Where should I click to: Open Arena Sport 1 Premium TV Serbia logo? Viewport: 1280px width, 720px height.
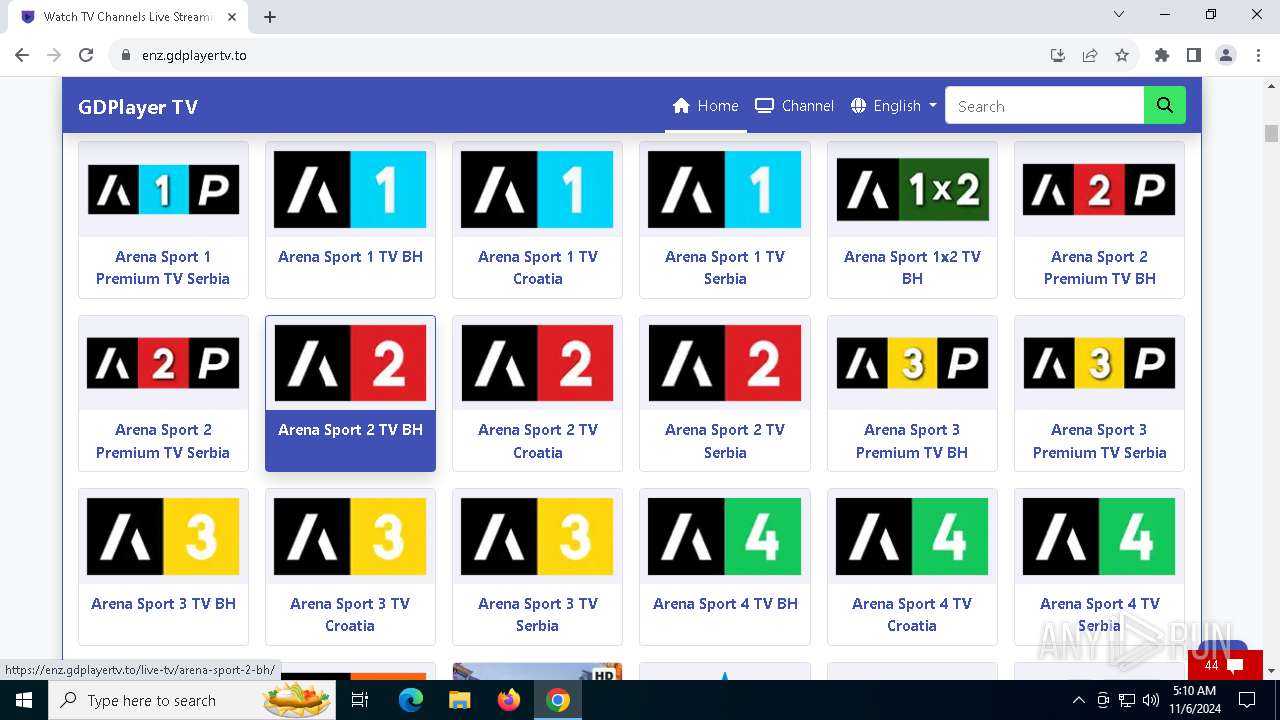point(163,189)
